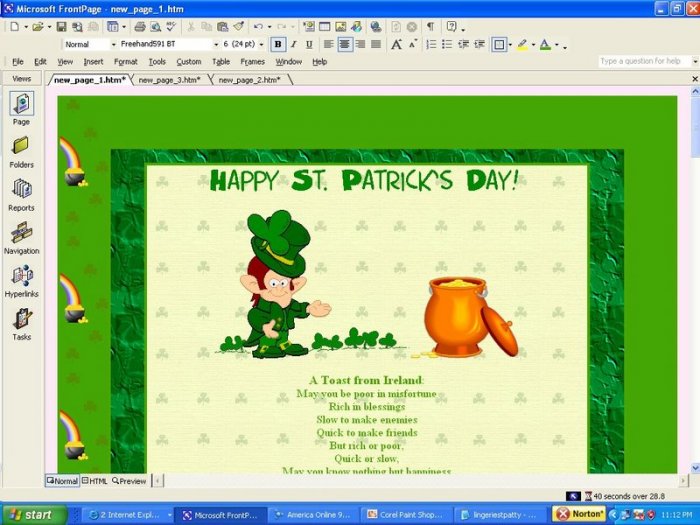Image resolution: width=700 pixels, height=525 pixels.
Task: Toggle numbered list
Action: pos(431,44)
